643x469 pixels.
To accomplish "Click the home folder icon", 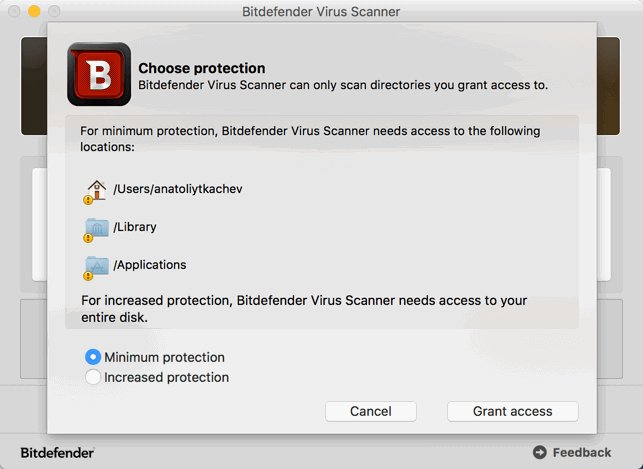I will click(97, 189).
